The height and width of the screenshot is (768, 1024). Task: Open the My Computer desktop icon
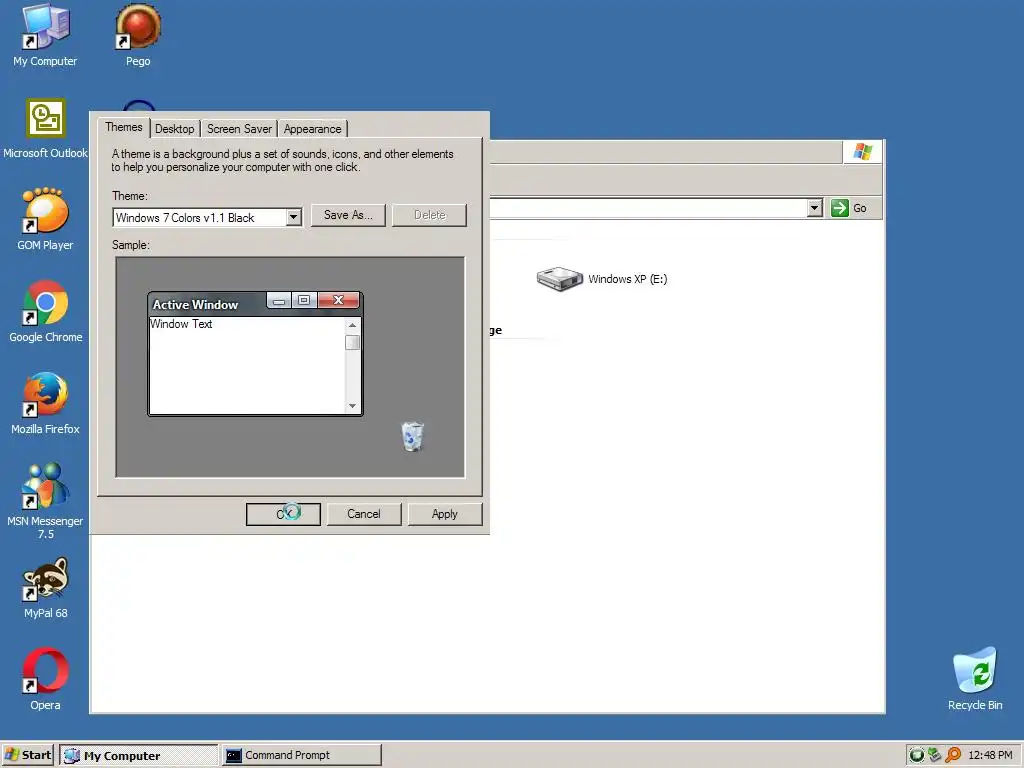45,35
